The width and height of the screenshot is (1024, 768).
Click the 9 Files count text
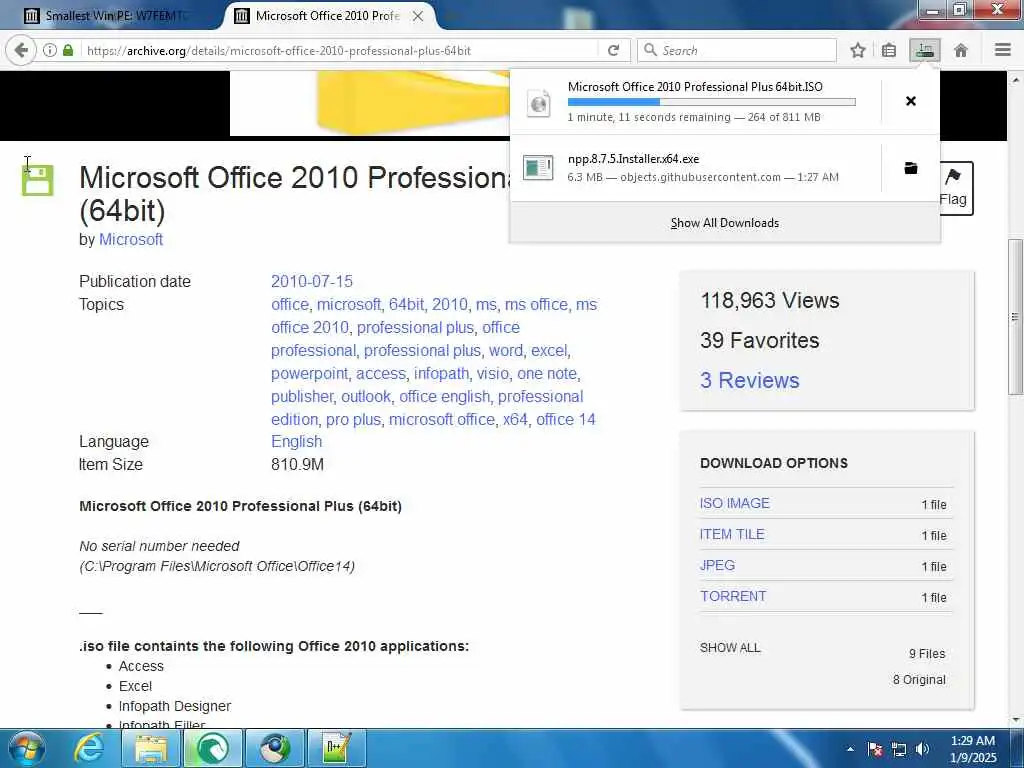click(927, 654)
